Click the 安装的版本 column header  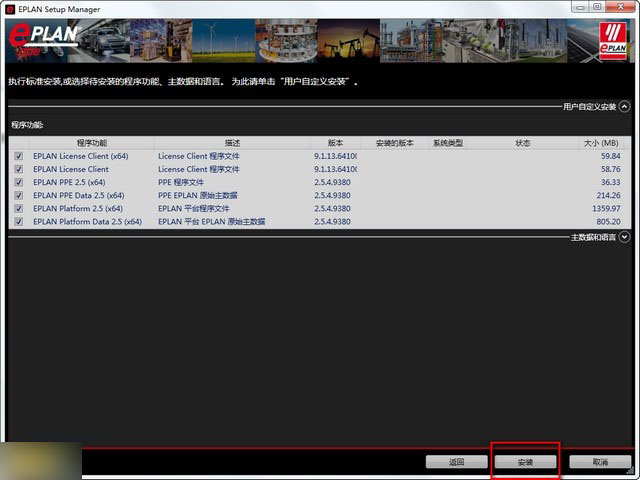(395, 143)
